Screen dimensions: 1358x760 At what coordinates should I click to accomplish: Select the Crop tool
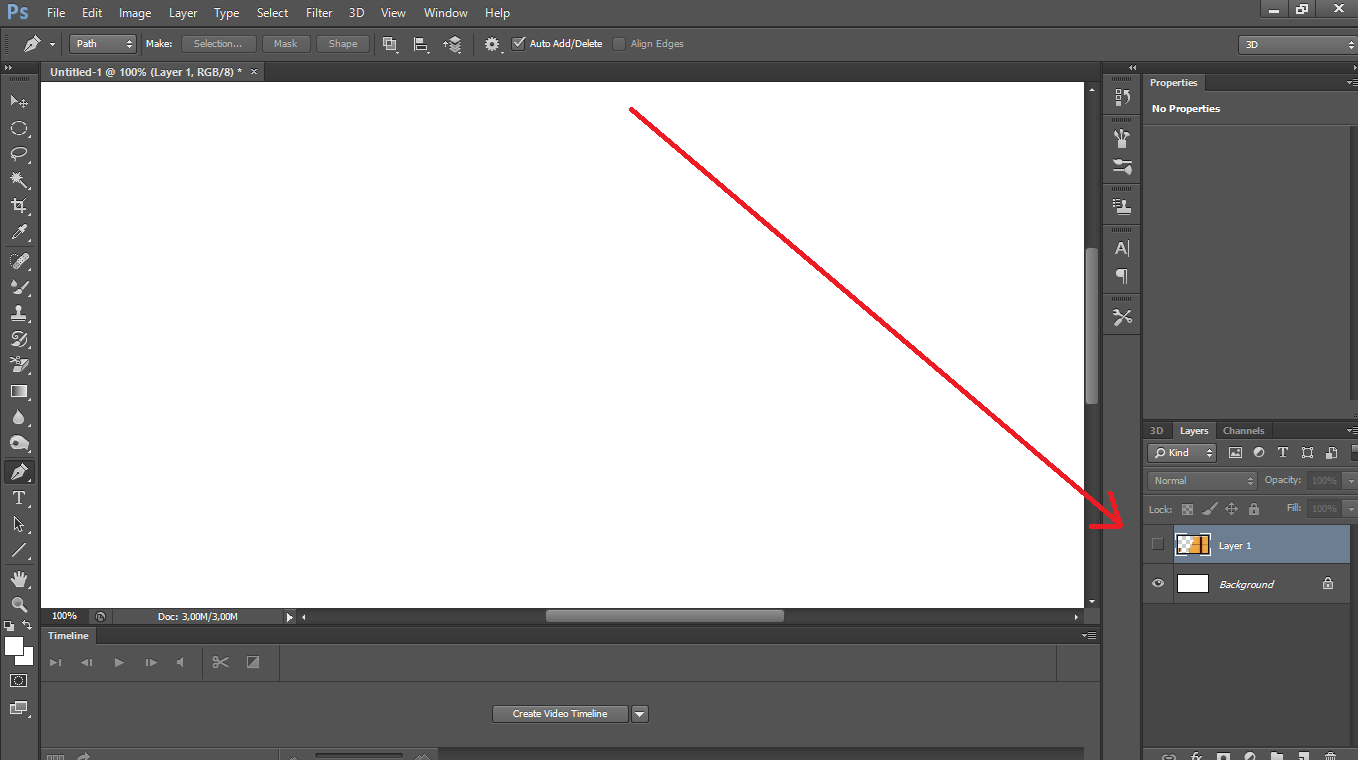pos(19,206)
